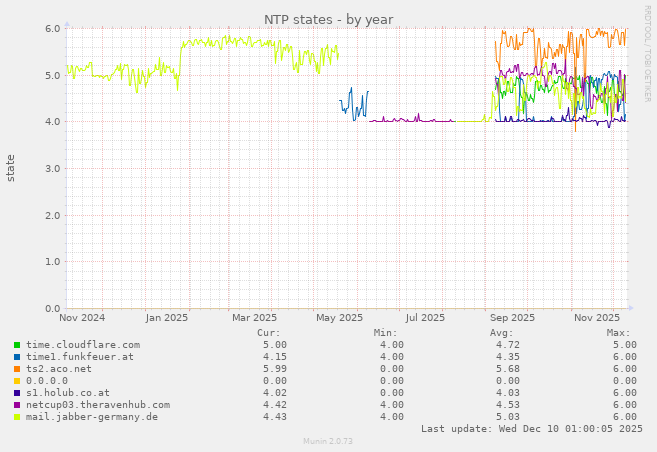Click the time1.funkfeuer.at Cur value 4.15
Viewport: 657px width, 452px height.
[x=275, y=357]
